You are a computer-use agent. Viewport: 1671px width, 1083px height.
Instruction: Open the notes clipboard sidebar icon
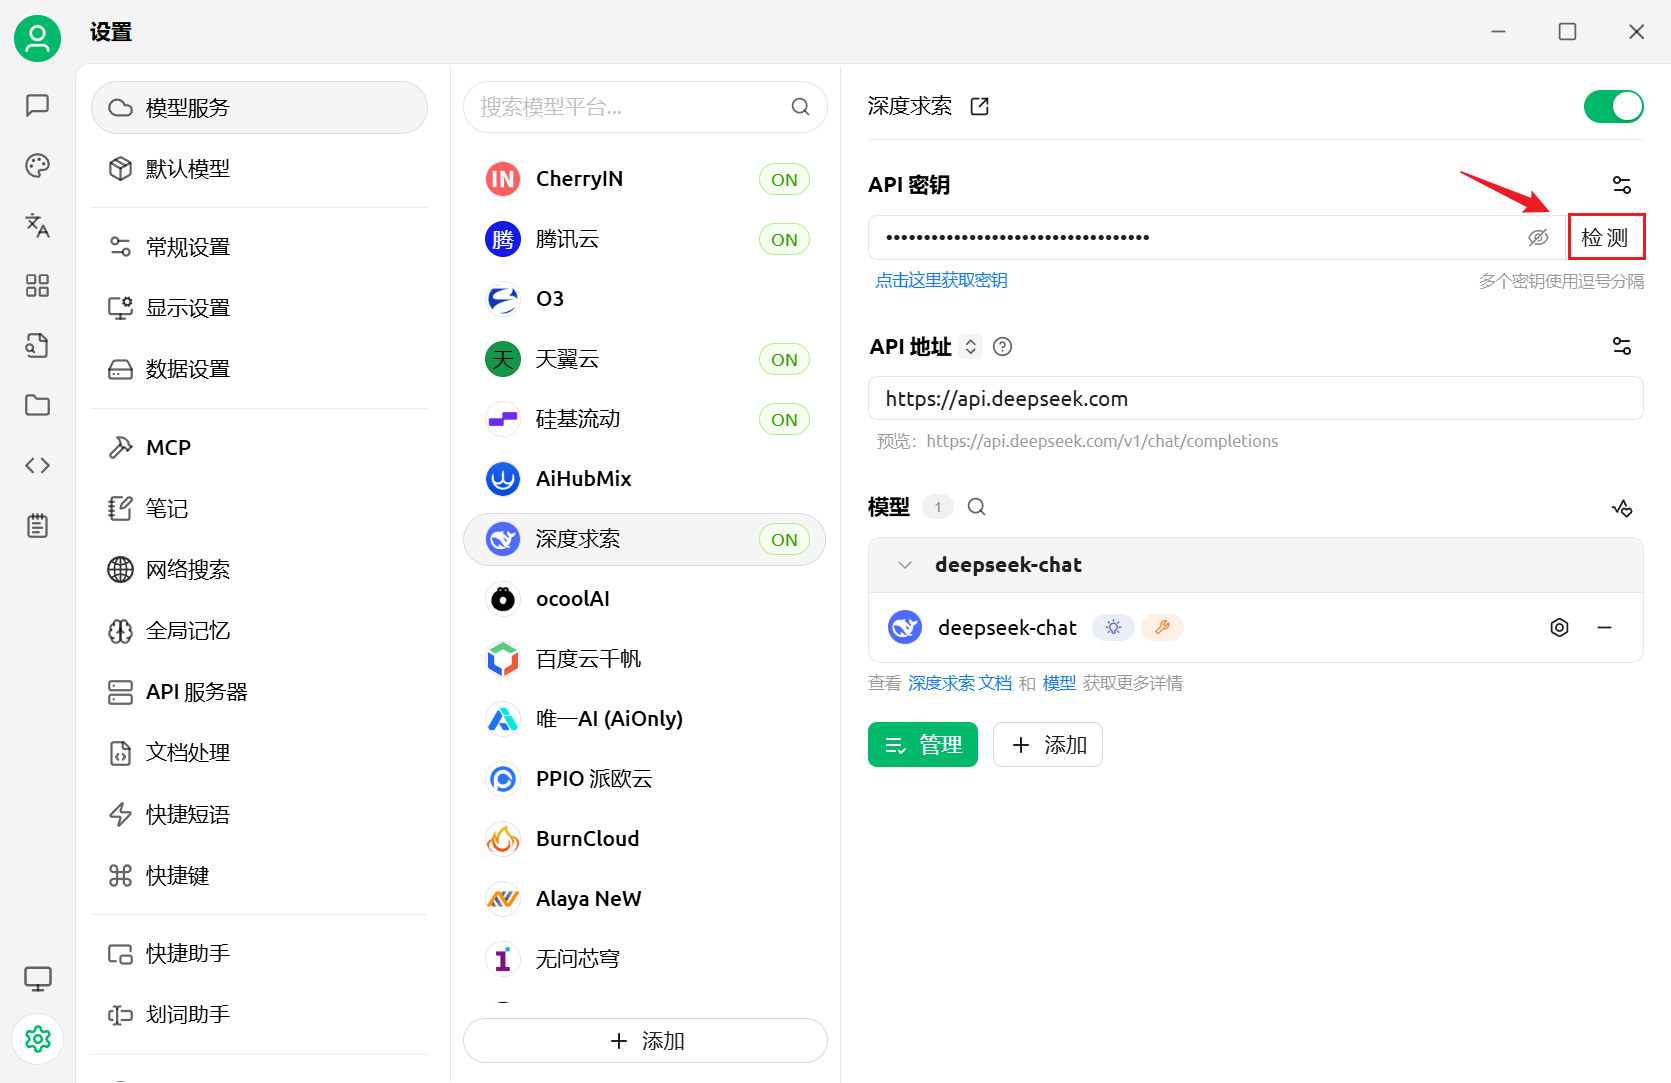pyautogui.click(x=37, y=525)
